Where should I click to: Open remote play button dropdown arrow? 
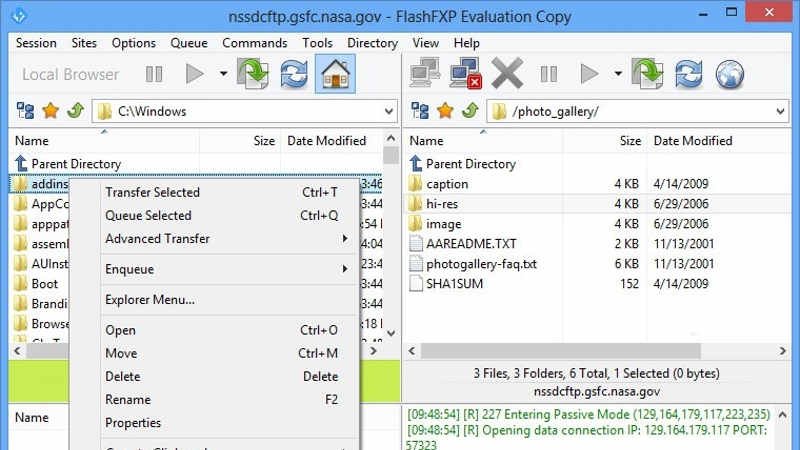pos(618,74)
